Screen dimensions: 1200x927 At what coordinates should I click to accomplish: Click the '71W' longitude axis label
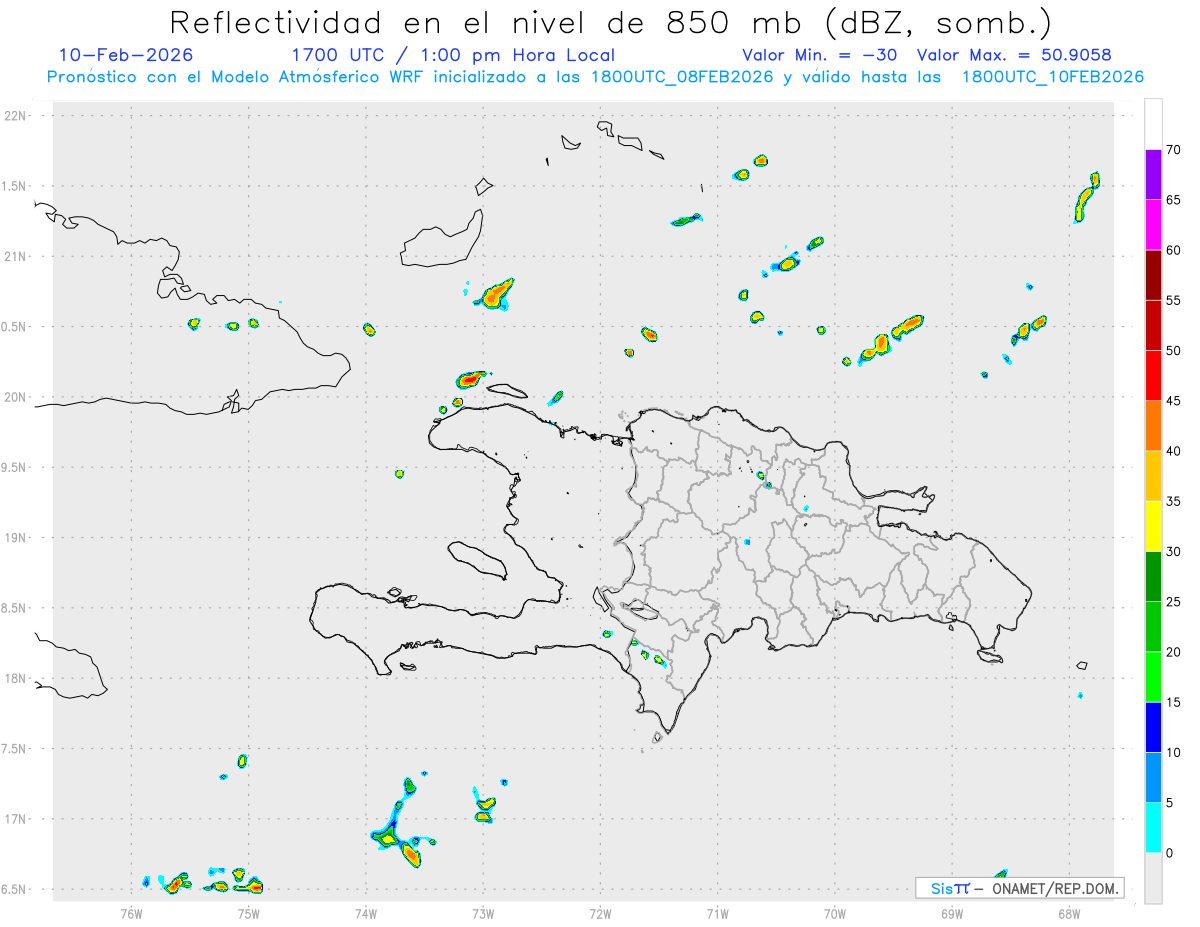(x=717, y=913)
